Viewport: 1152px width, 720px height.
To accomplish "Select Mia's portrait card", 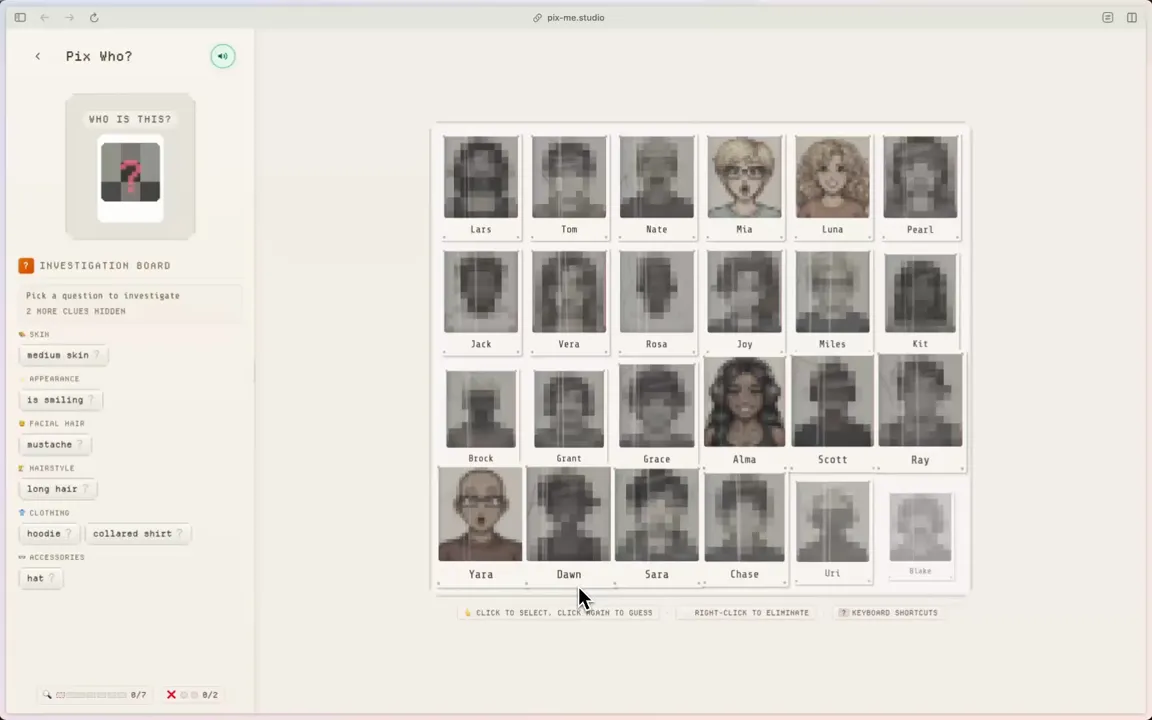I will coord(744,186).
